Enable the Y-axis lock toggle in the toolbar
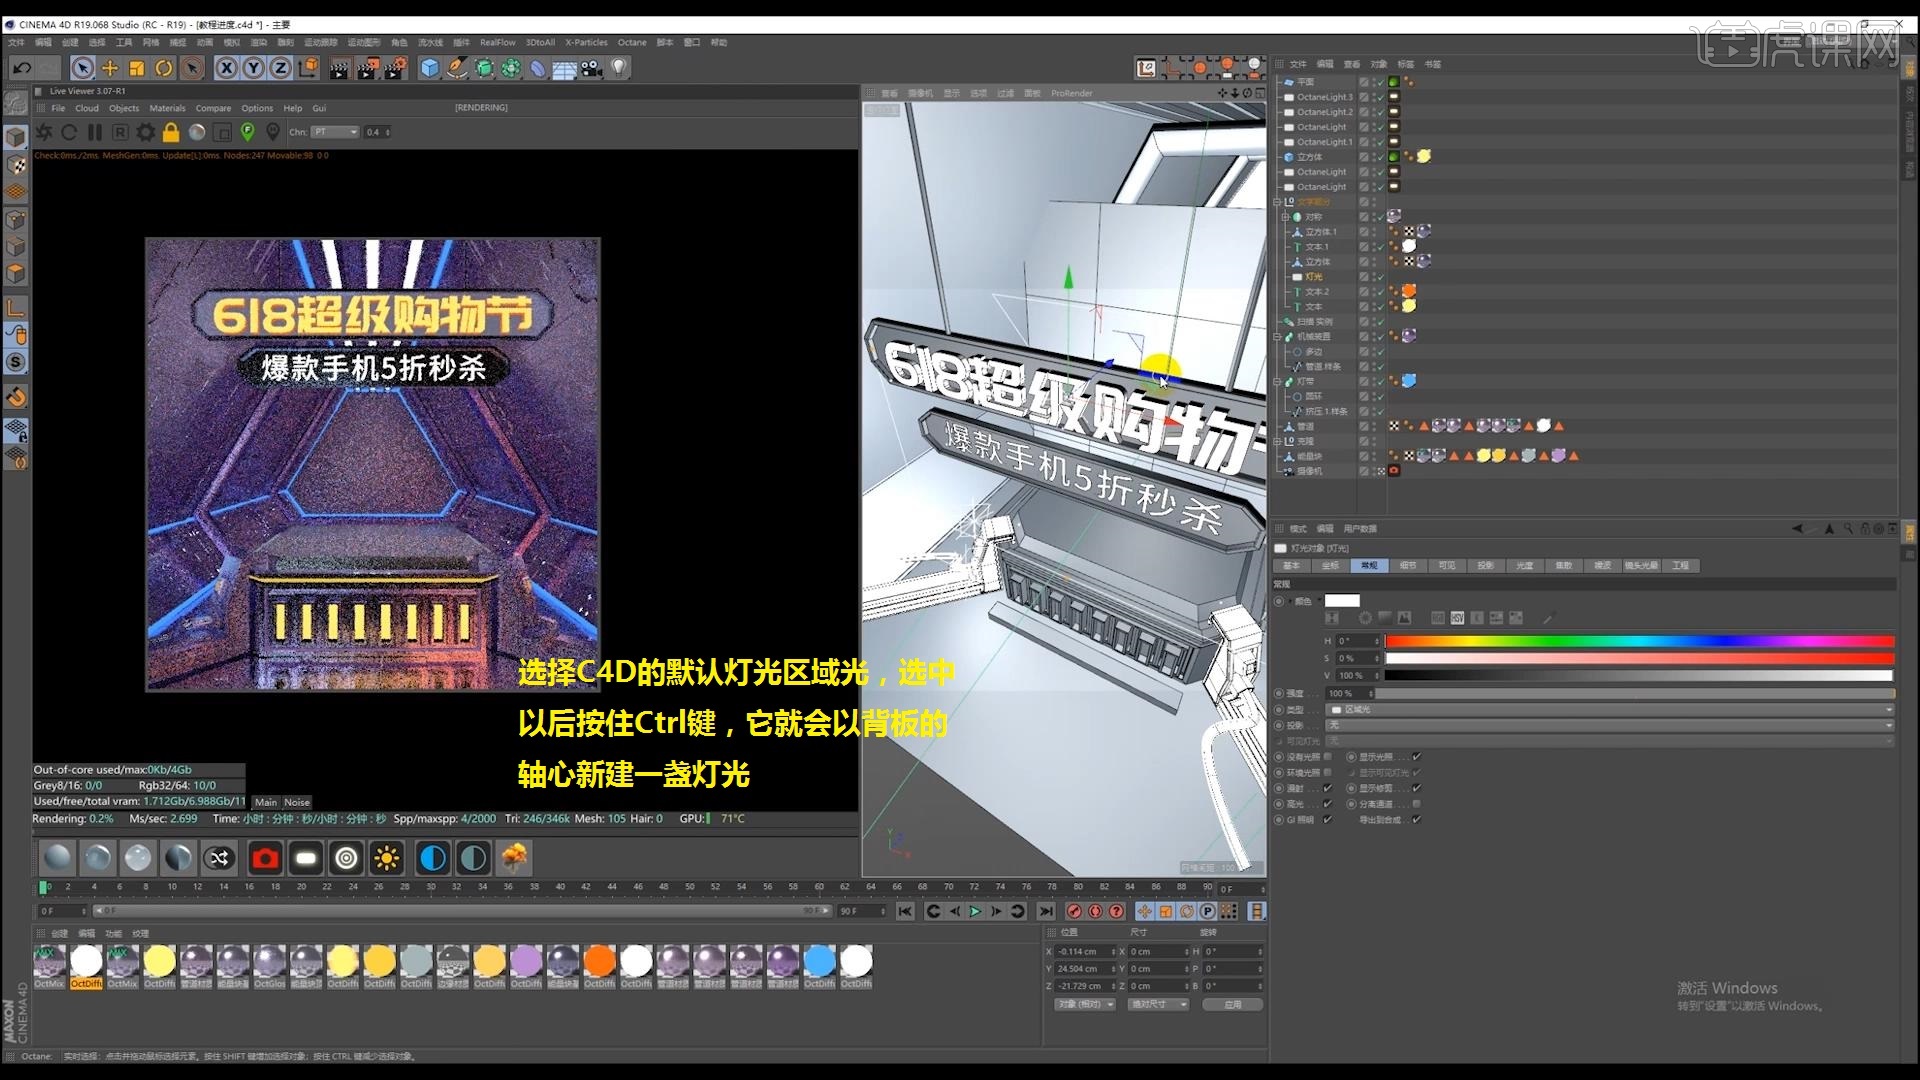The height and width of the screenshot is (1080, 1920). tap(253, 68)
